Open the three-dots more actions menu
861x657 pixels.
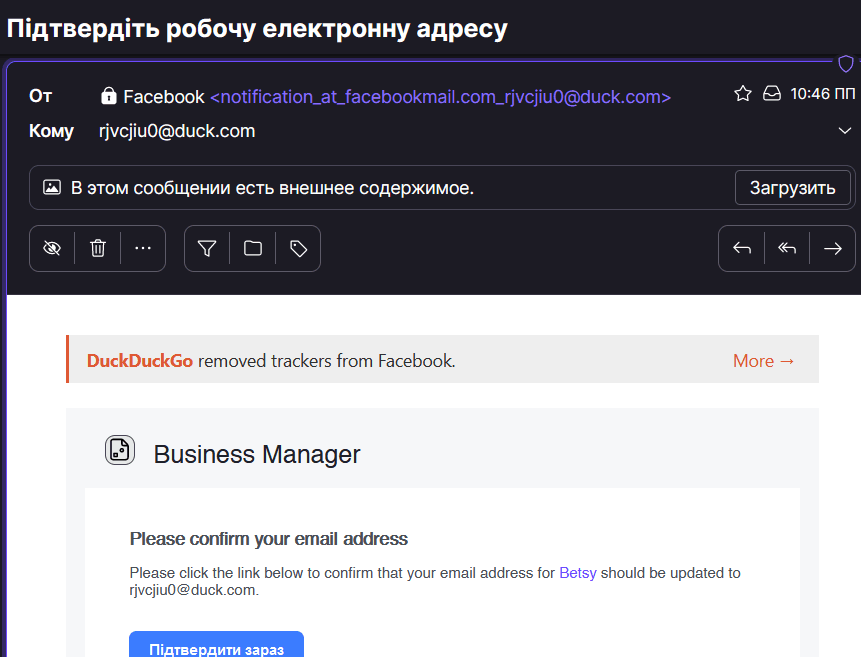click(x=143, y=248)
